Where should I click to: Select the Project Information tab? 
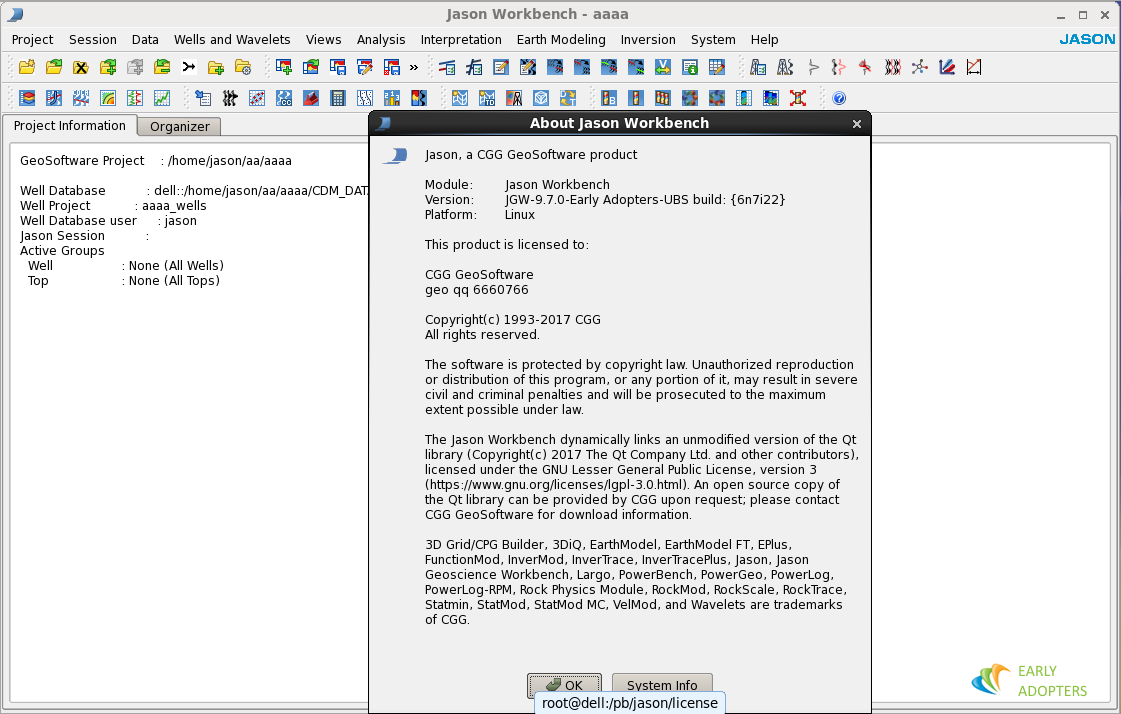[69, 125]
